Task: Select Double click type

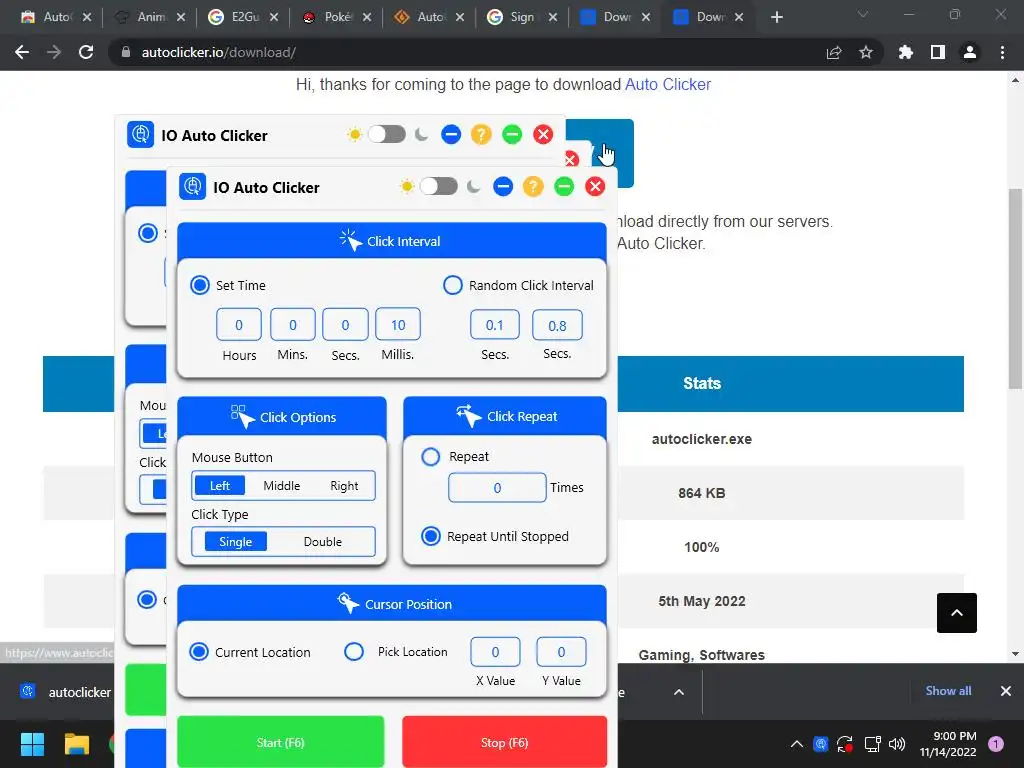Action: (323, 541)
